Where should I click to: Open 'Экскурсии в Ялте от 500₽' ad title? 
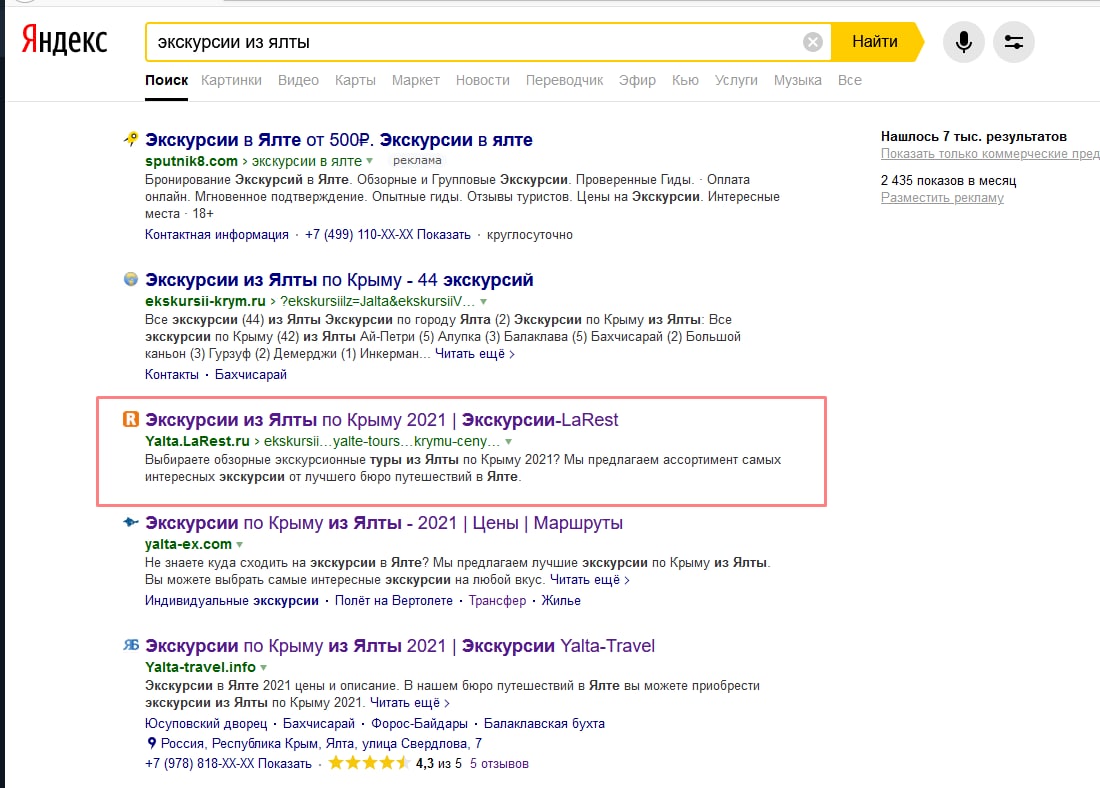(338, 140)
